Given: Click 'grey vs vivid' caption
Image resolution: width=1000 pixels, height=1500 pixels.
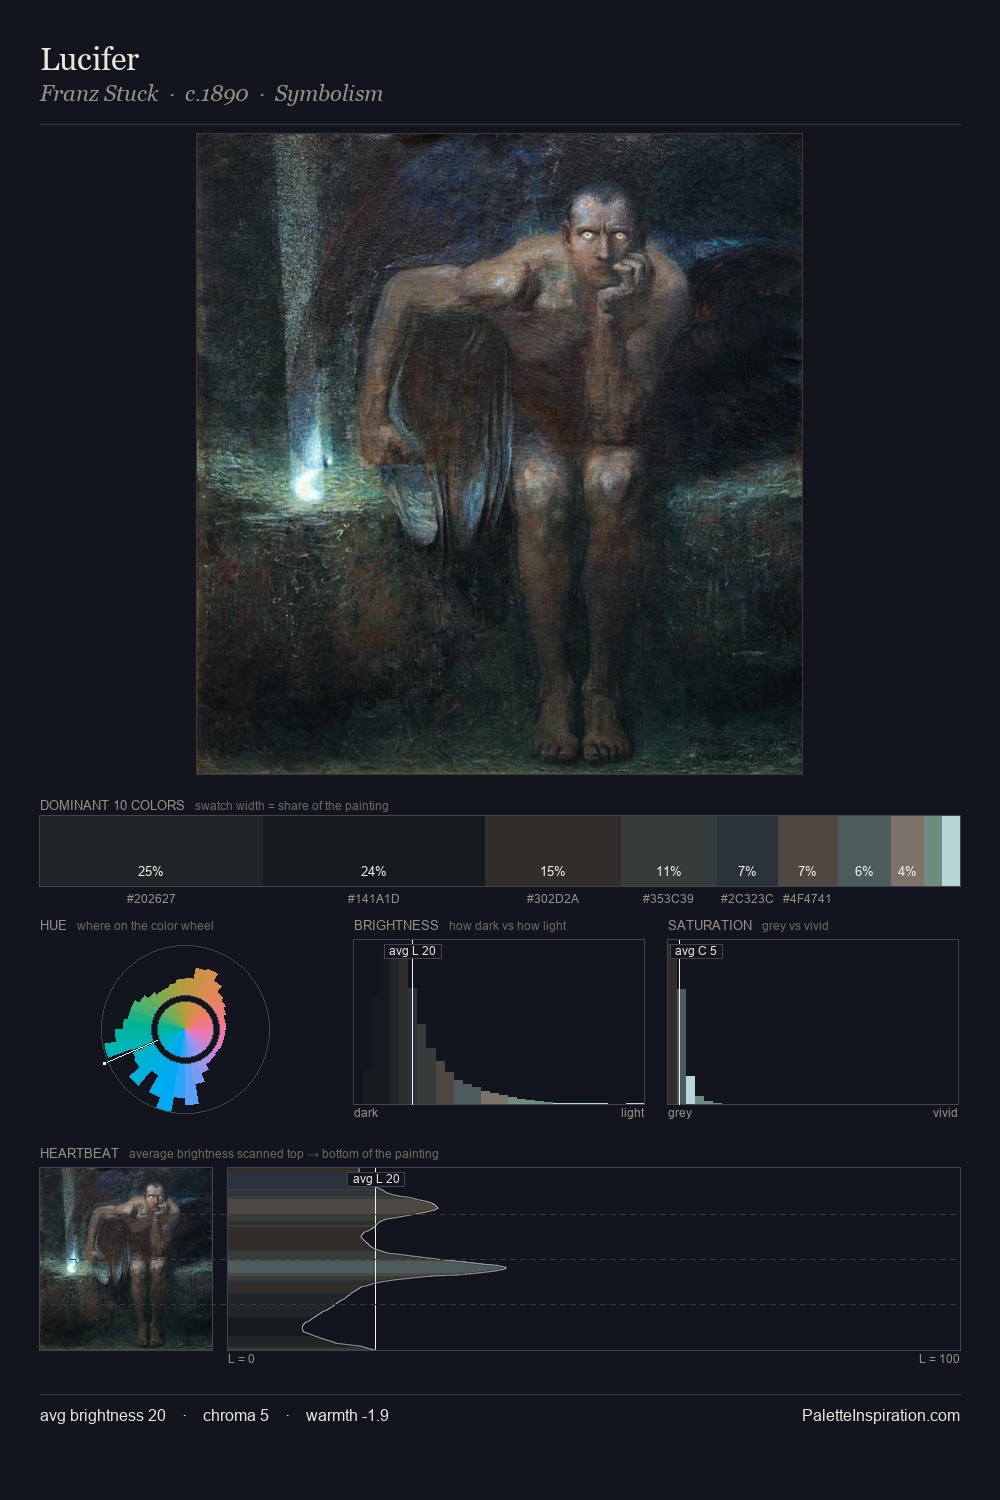Looking at the screenshot, I should pos(795,926).
